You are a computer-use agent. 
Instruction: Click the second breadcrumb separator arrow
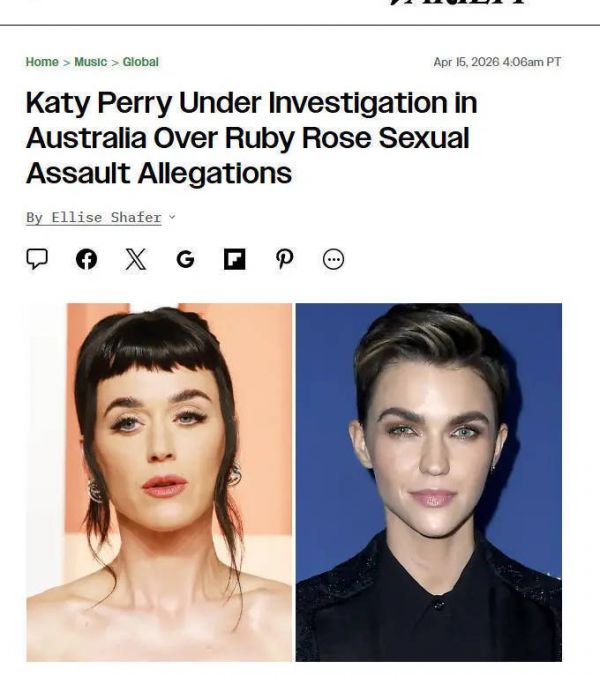click(x=115, y=63)
